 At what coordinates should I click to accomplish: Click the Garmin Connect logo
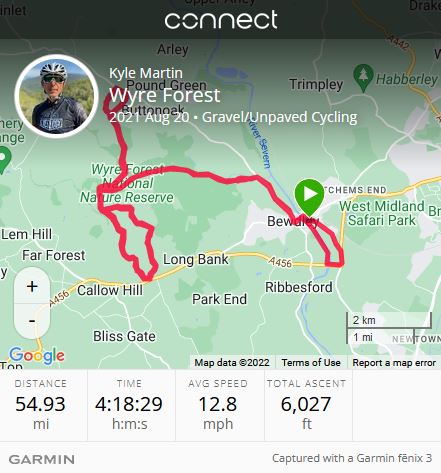point(221,20)
